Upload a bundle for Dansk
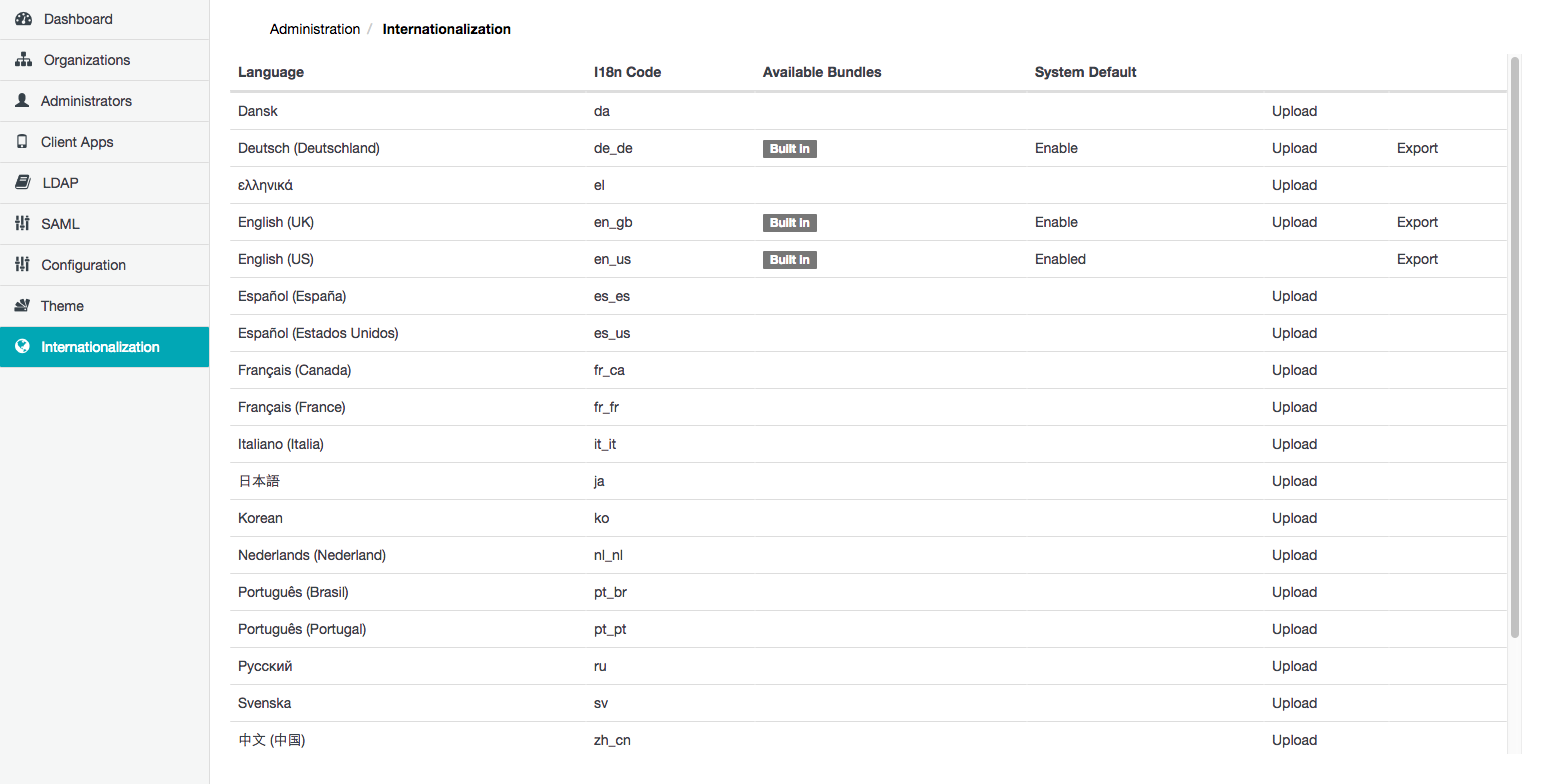1557x784 pixels. tap(1294, 111)
